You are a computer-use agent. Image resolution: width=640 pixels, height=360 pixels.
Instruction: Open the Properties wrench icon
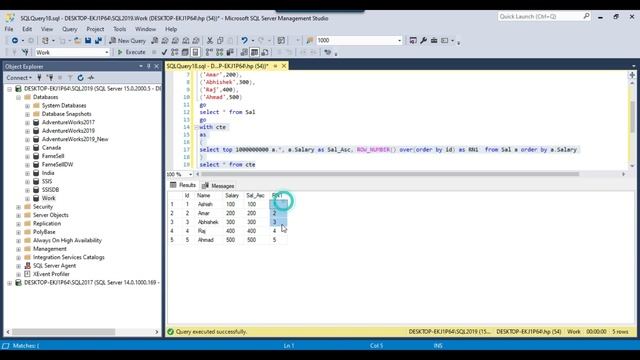(424, 40)
